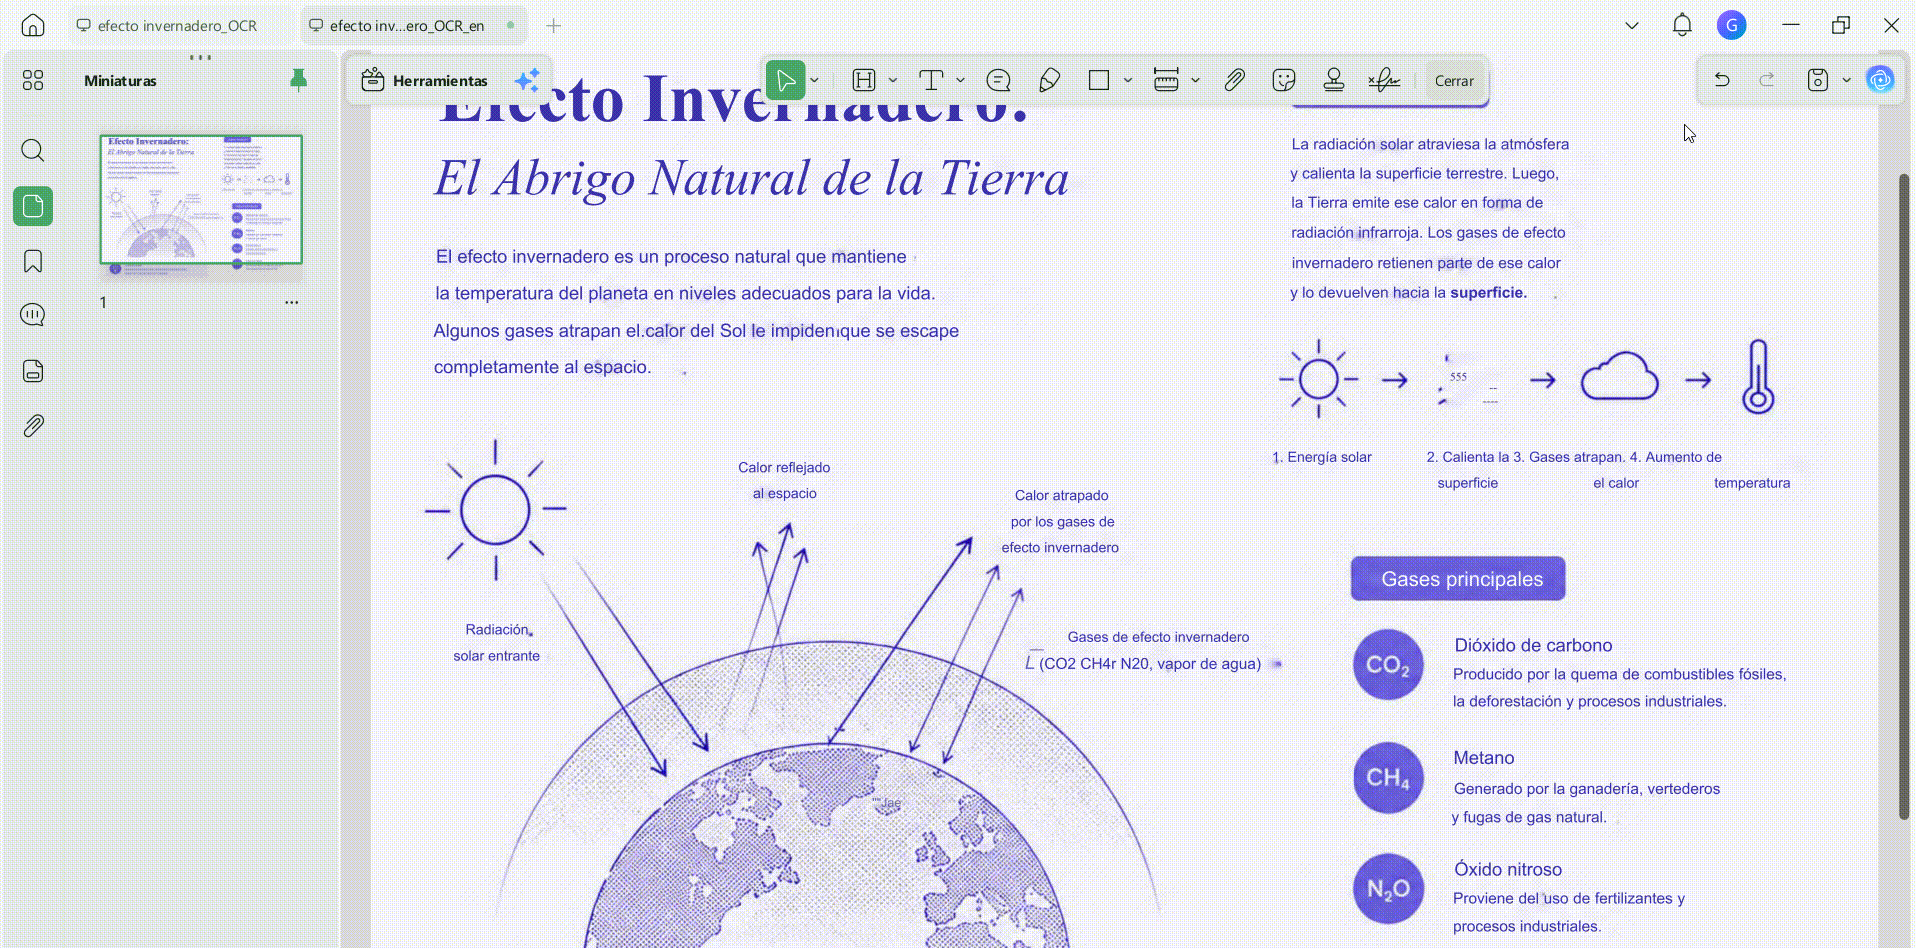Open the notifications bell
Screen dimensions: 1916x948
[x=1682, y=25]
